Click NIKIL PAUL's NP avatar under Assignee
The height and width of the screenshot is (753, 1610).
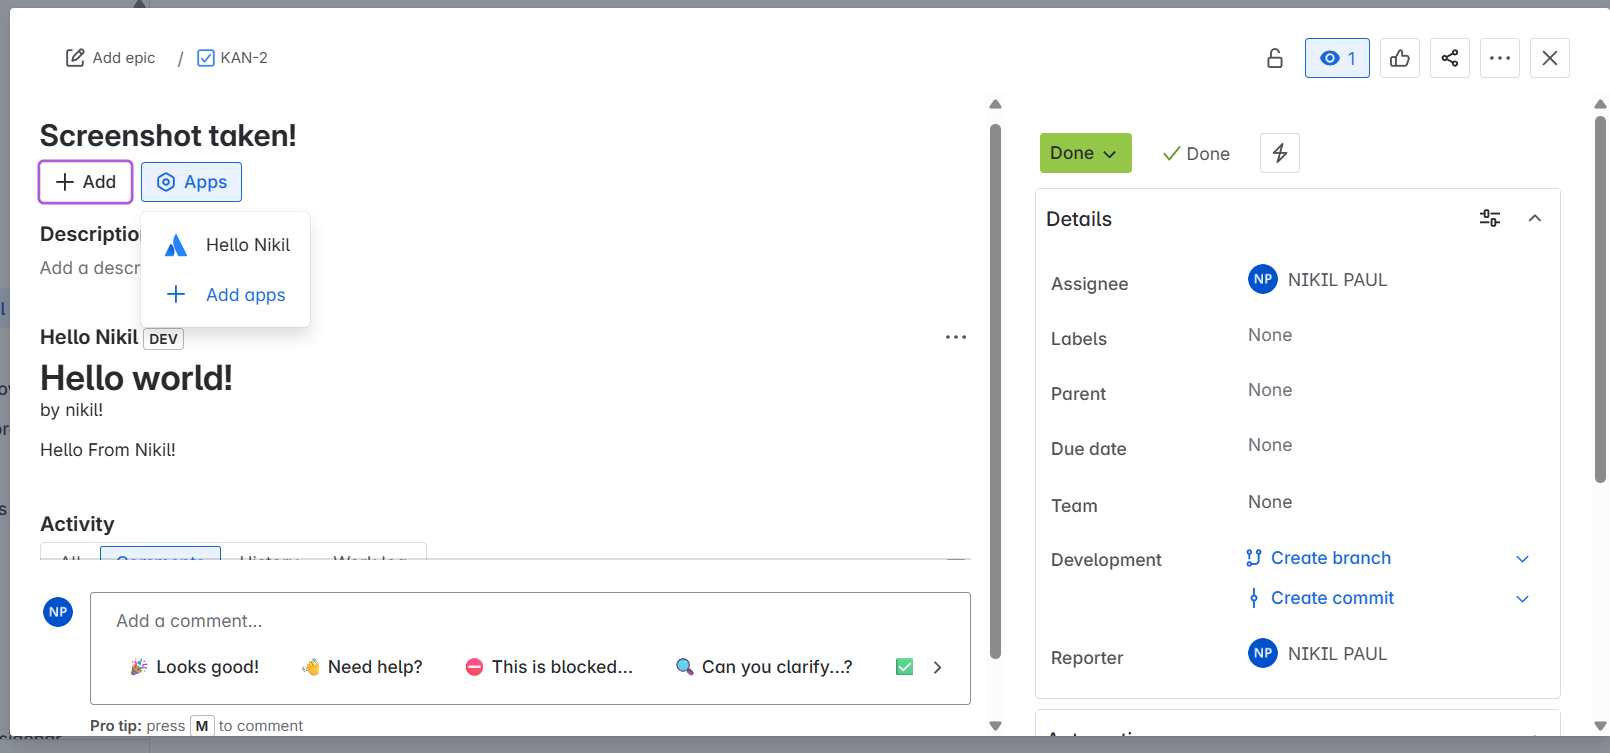point(1262,279)
